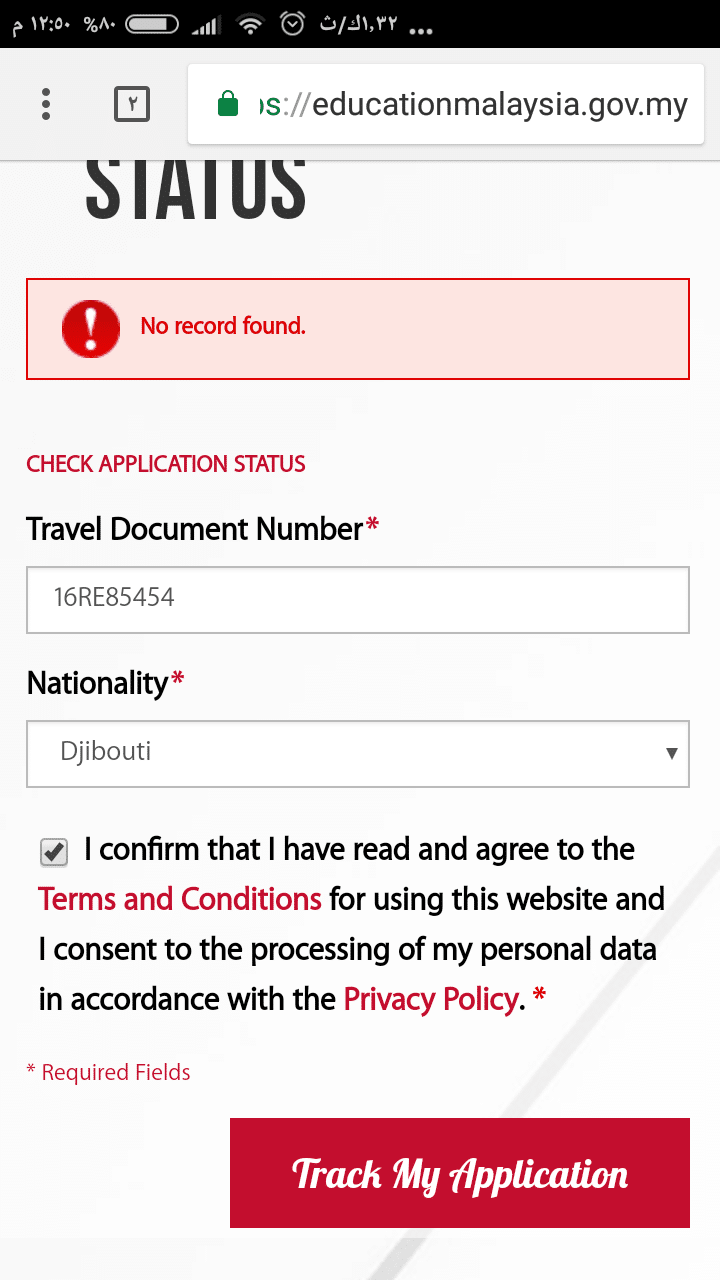Click the Nationality dropdown arrow
Viewport: 720px width, 1280px height.
672,753
